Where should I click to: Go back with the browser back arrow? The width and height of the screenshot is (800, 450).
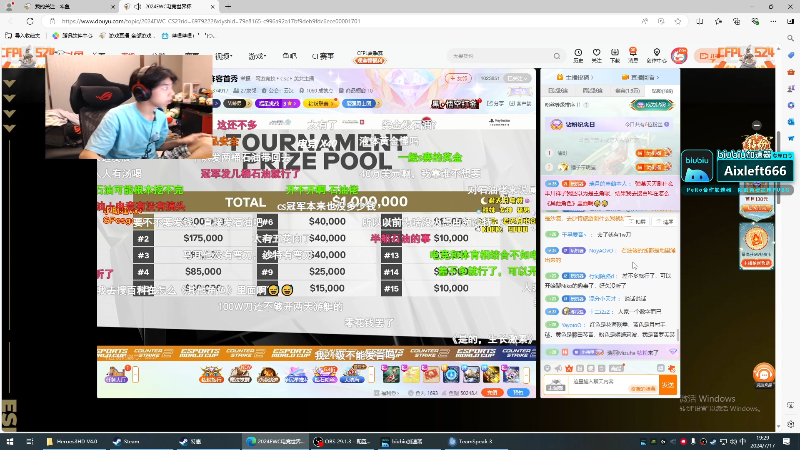(11, 21)
